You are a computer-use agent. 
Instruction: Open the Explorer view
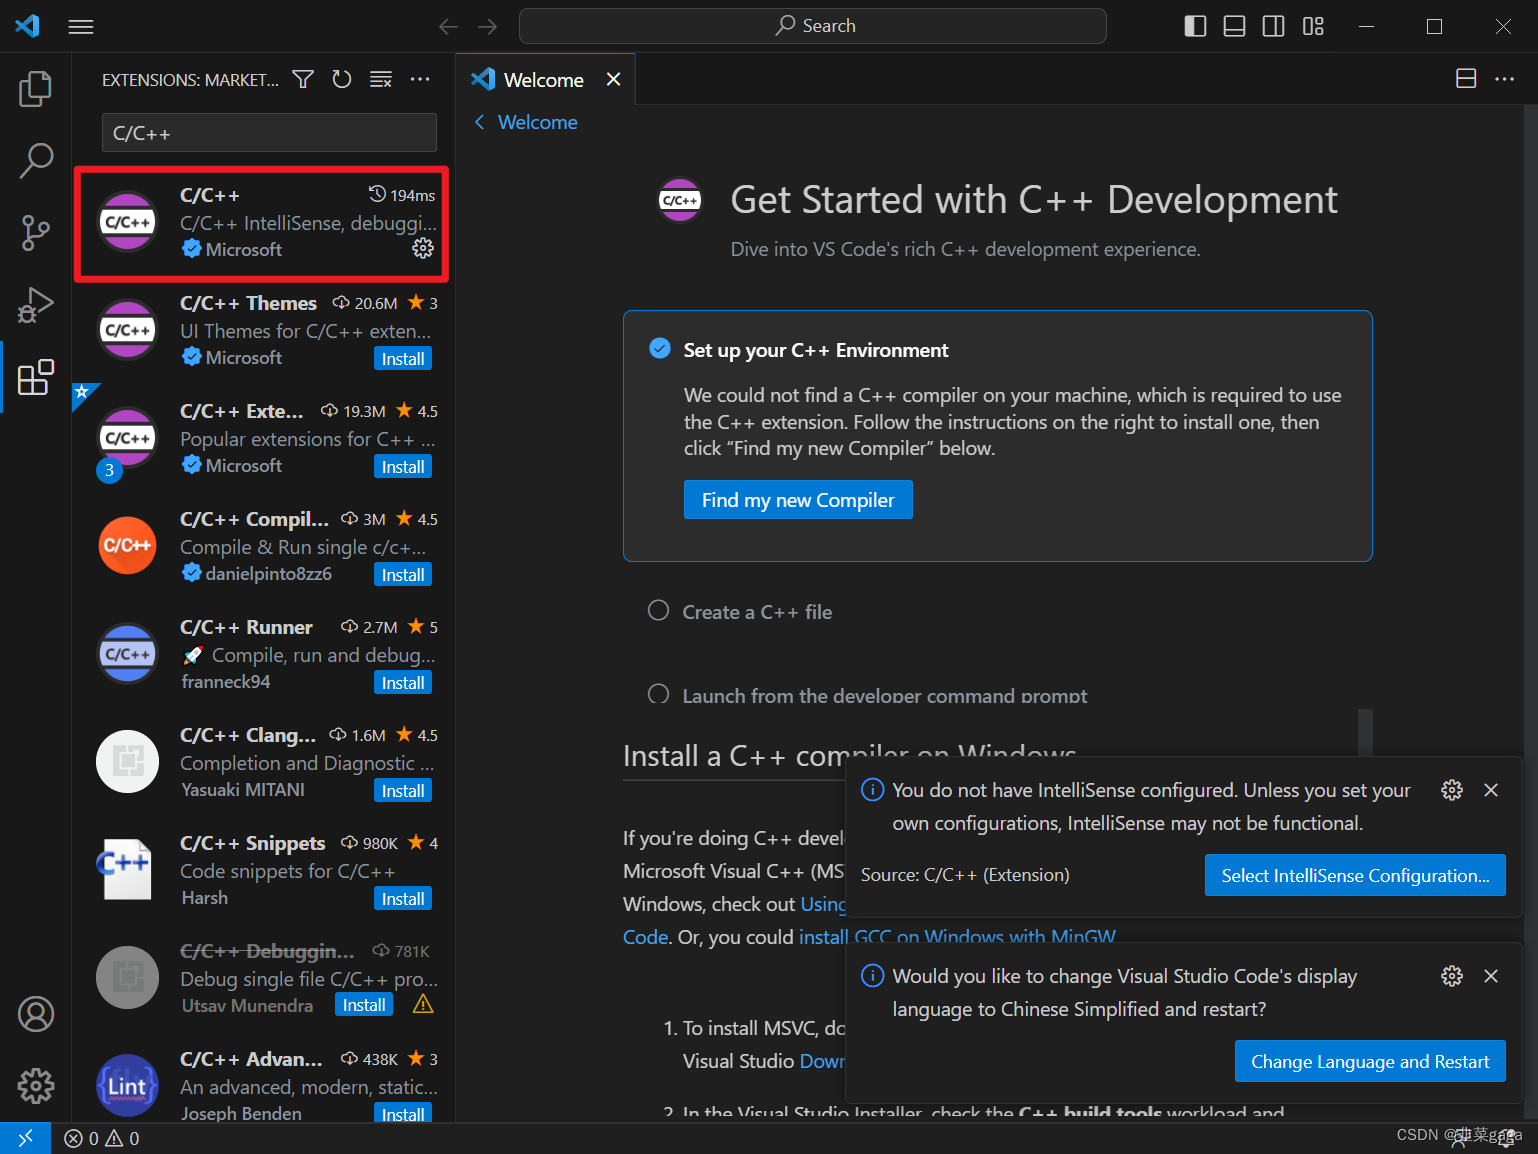(36, 88)
